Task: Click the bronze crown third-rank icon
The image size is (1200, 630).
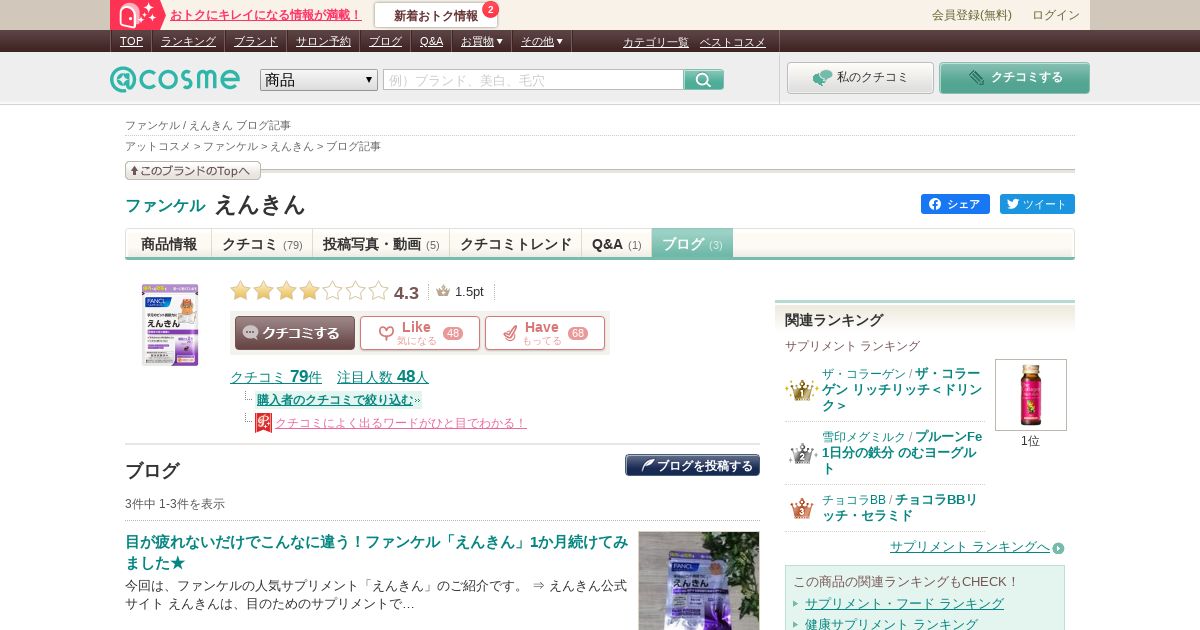Action: [x=801, y=508]
